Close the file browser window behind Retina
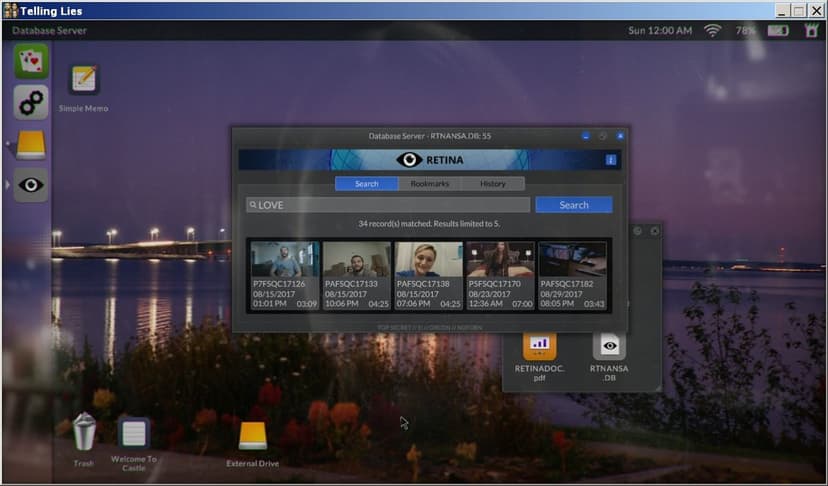Image resolution: width=828 pixels, height=486 pixels. [x=654, y=231]
